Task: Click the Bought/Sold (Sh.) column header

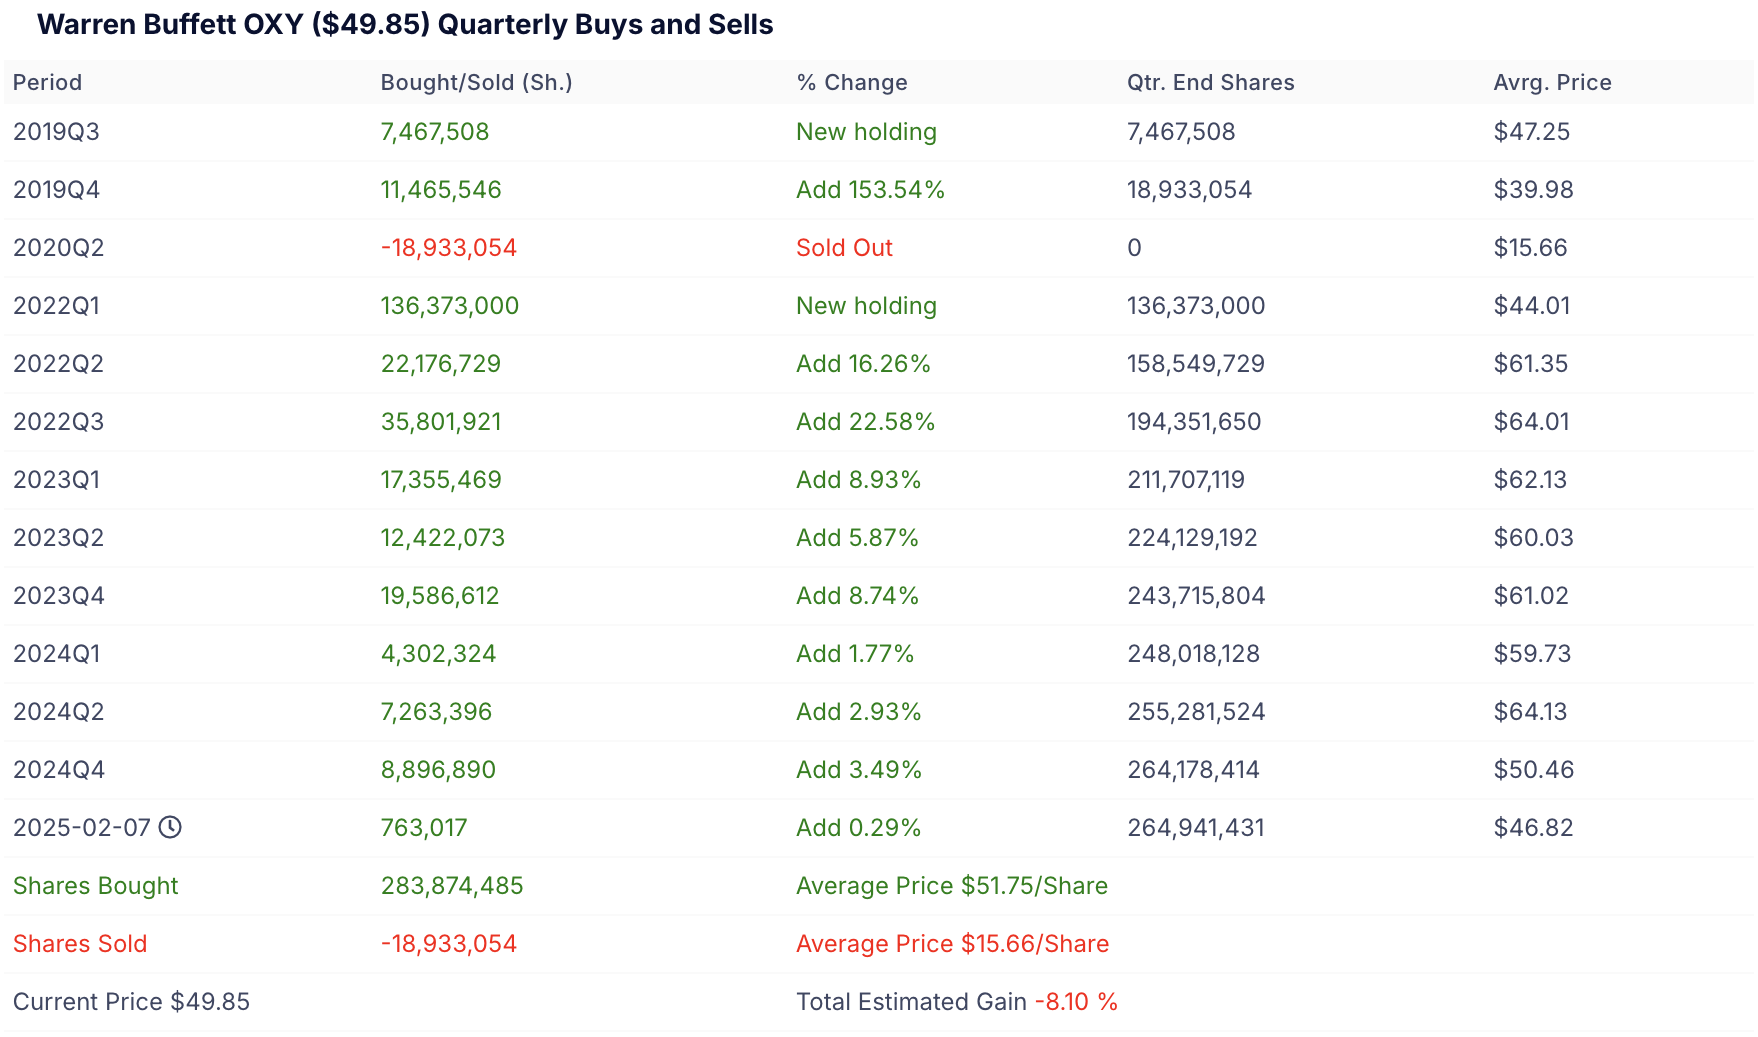Action: pyautogui.click(x=476, y=83)
